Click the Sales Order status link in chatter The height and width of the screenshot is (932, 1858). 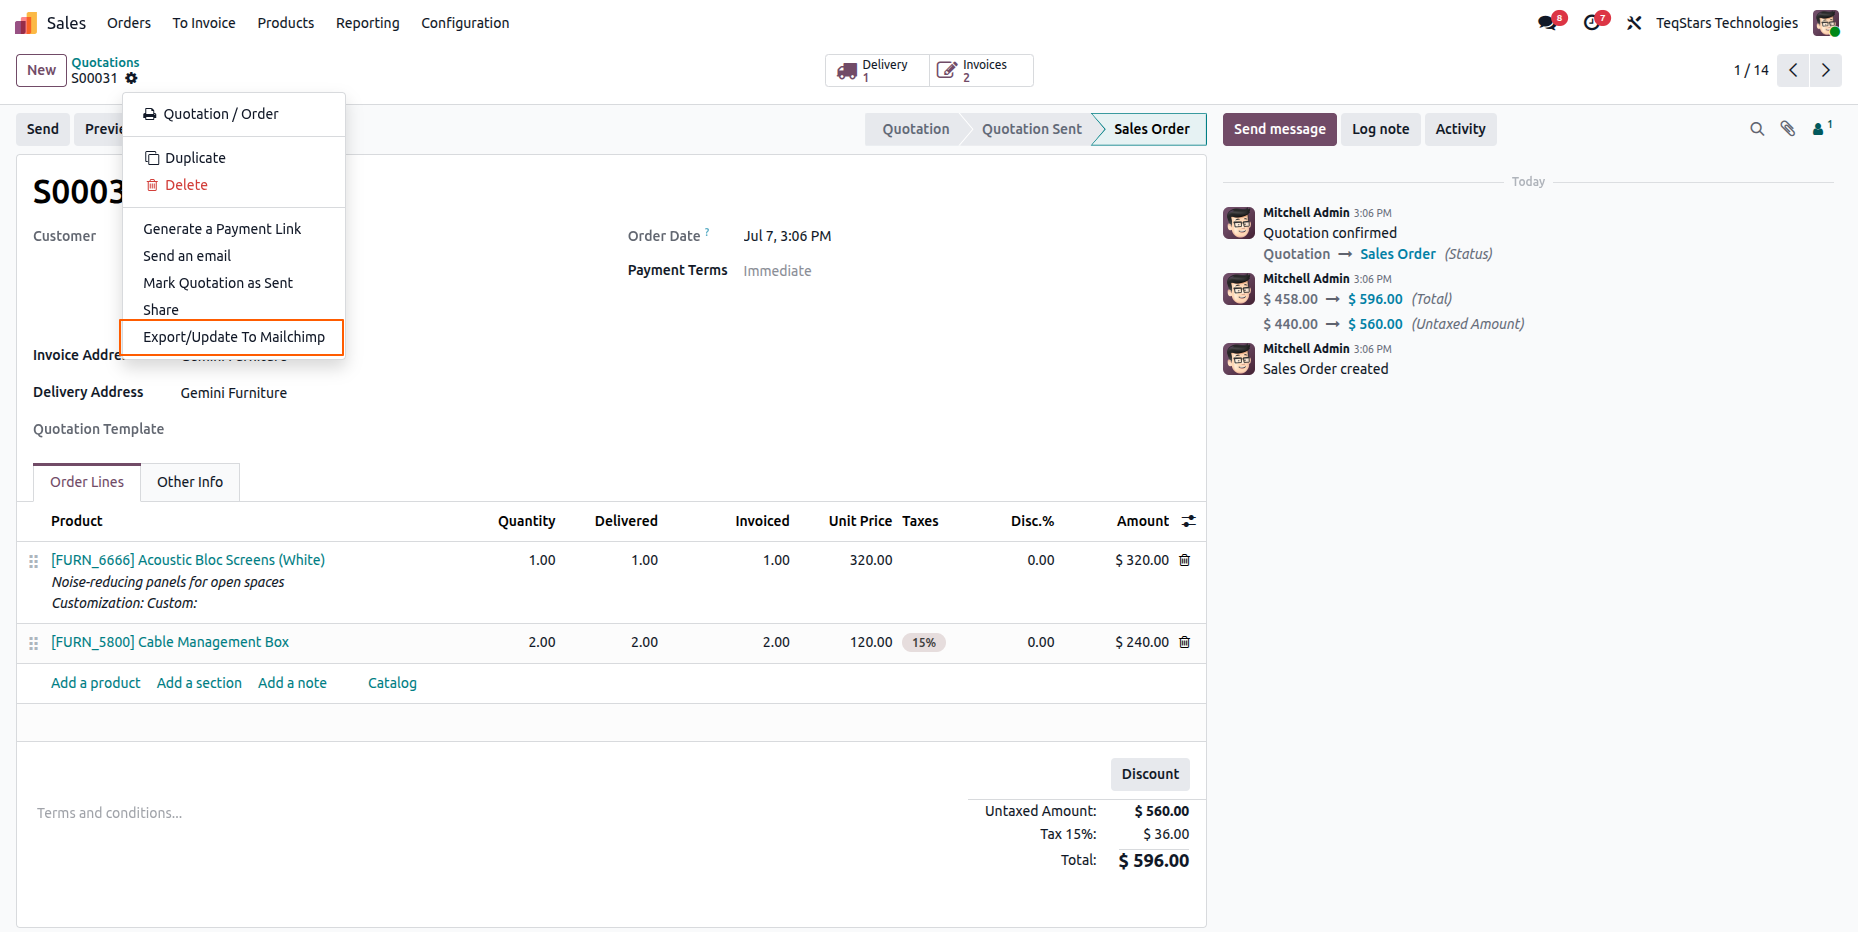tap(1397, 254)
